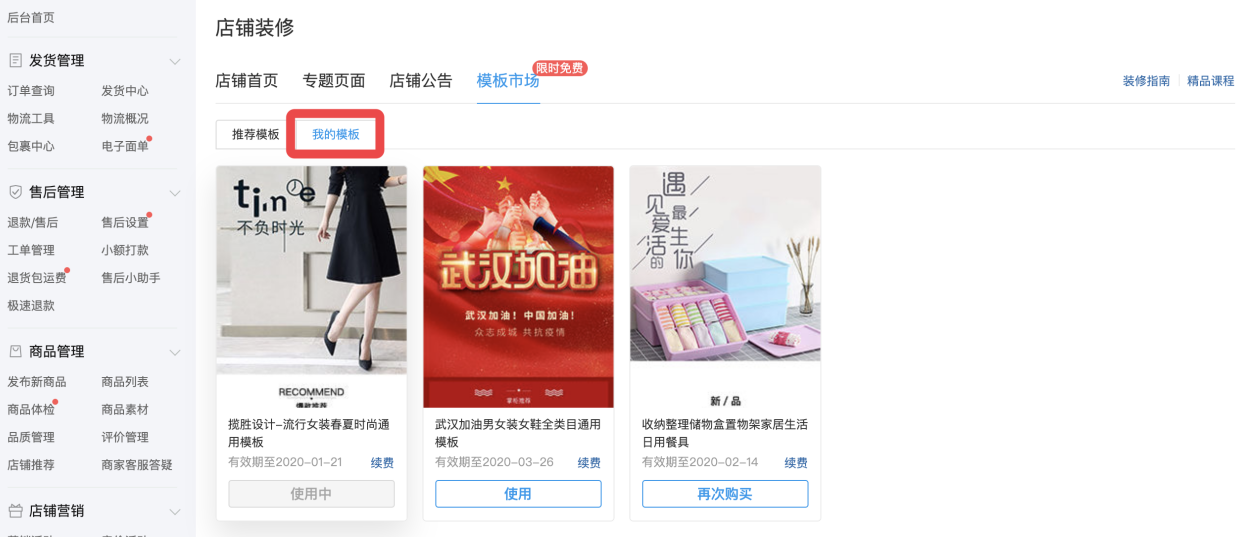Collapse the 发货管理 section chevron
The image size is (1249, 537).
pyautogui.click(x=175, y=61)
